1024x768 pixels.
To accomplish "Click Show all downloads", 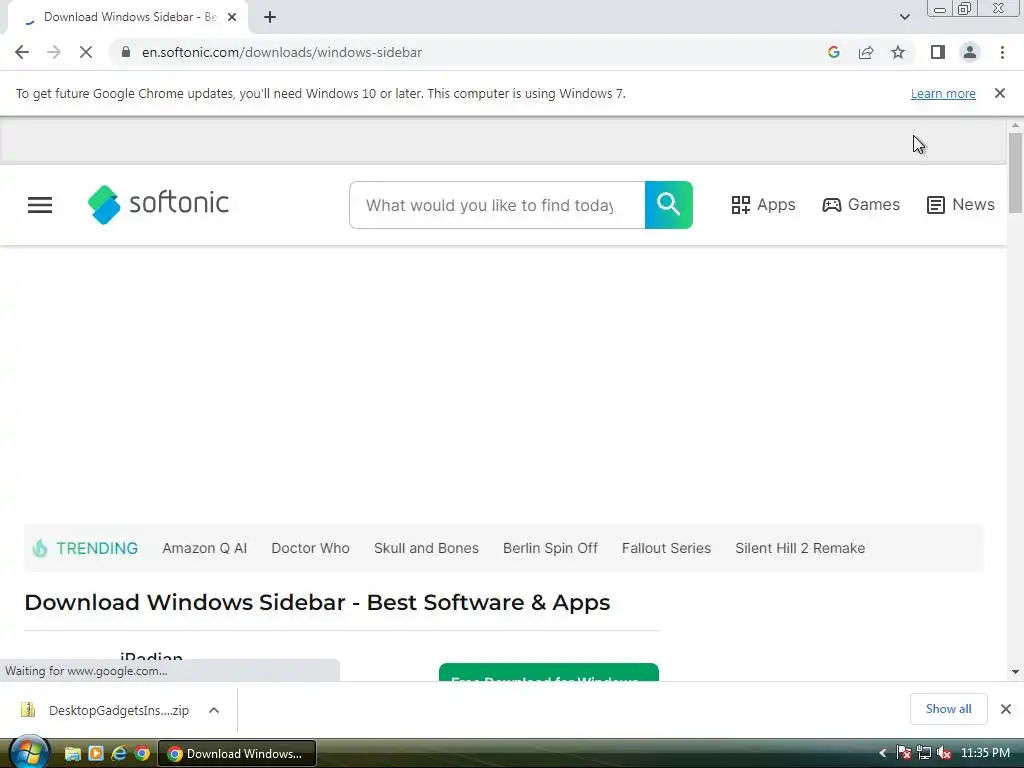I will 948,709.
